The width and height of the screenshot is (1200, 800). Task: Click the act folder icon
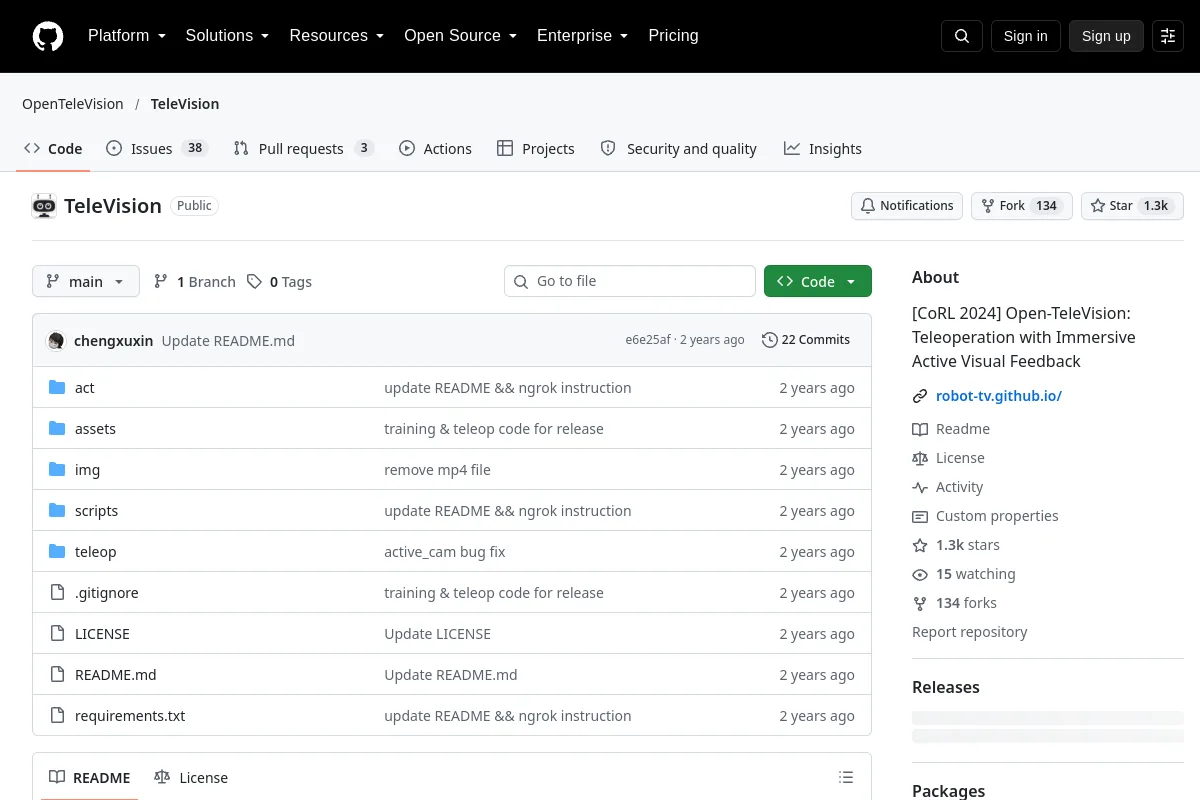tap(57, 388)
